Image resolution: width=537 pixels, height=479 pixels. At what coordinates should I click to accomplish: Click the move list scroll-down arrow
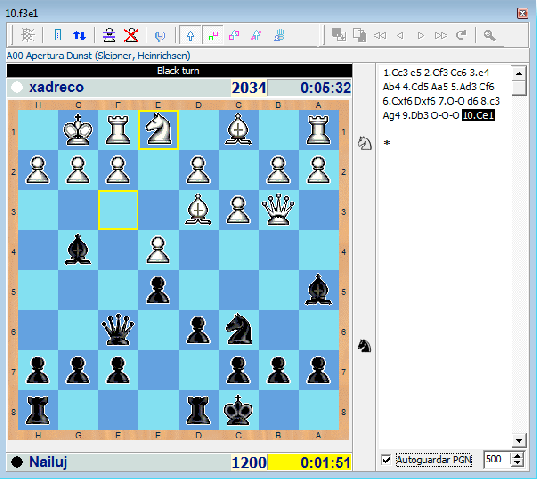coord(519,441)
